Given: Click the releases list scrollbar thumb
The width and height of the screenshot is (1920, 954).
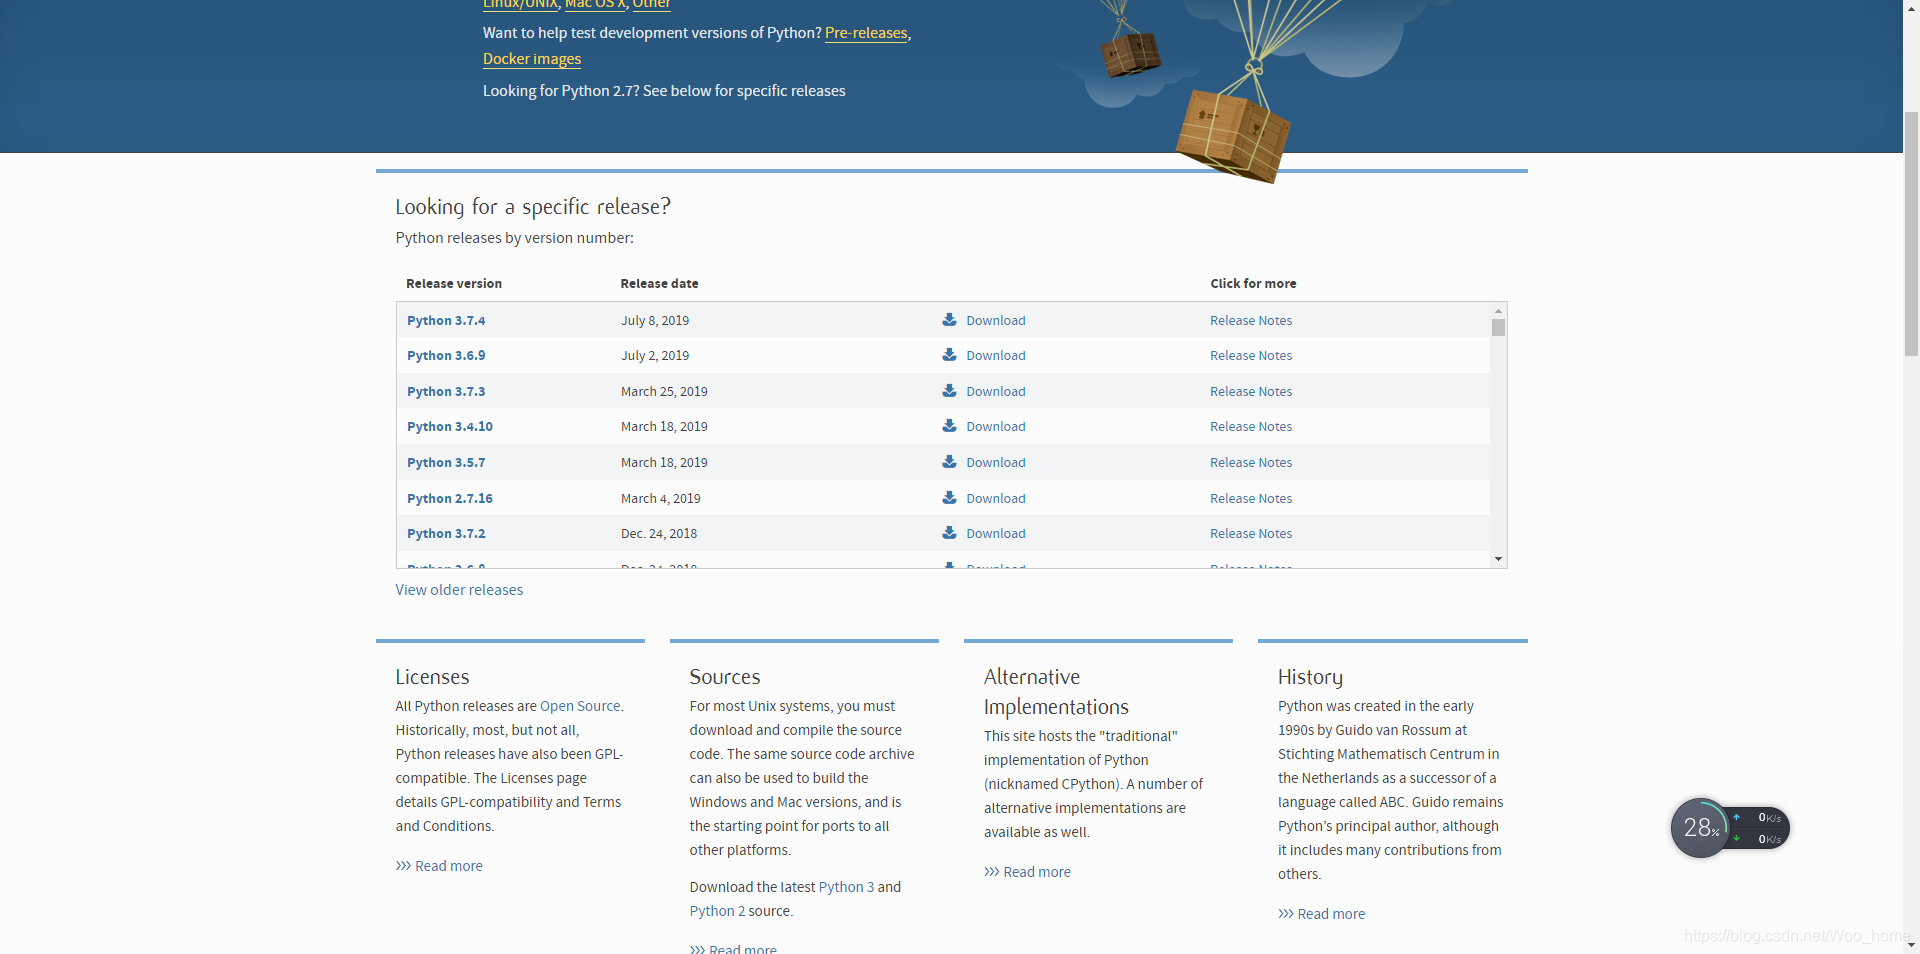Looking at the screenshot, I should pyautogui.click(x=1498, y=328).
